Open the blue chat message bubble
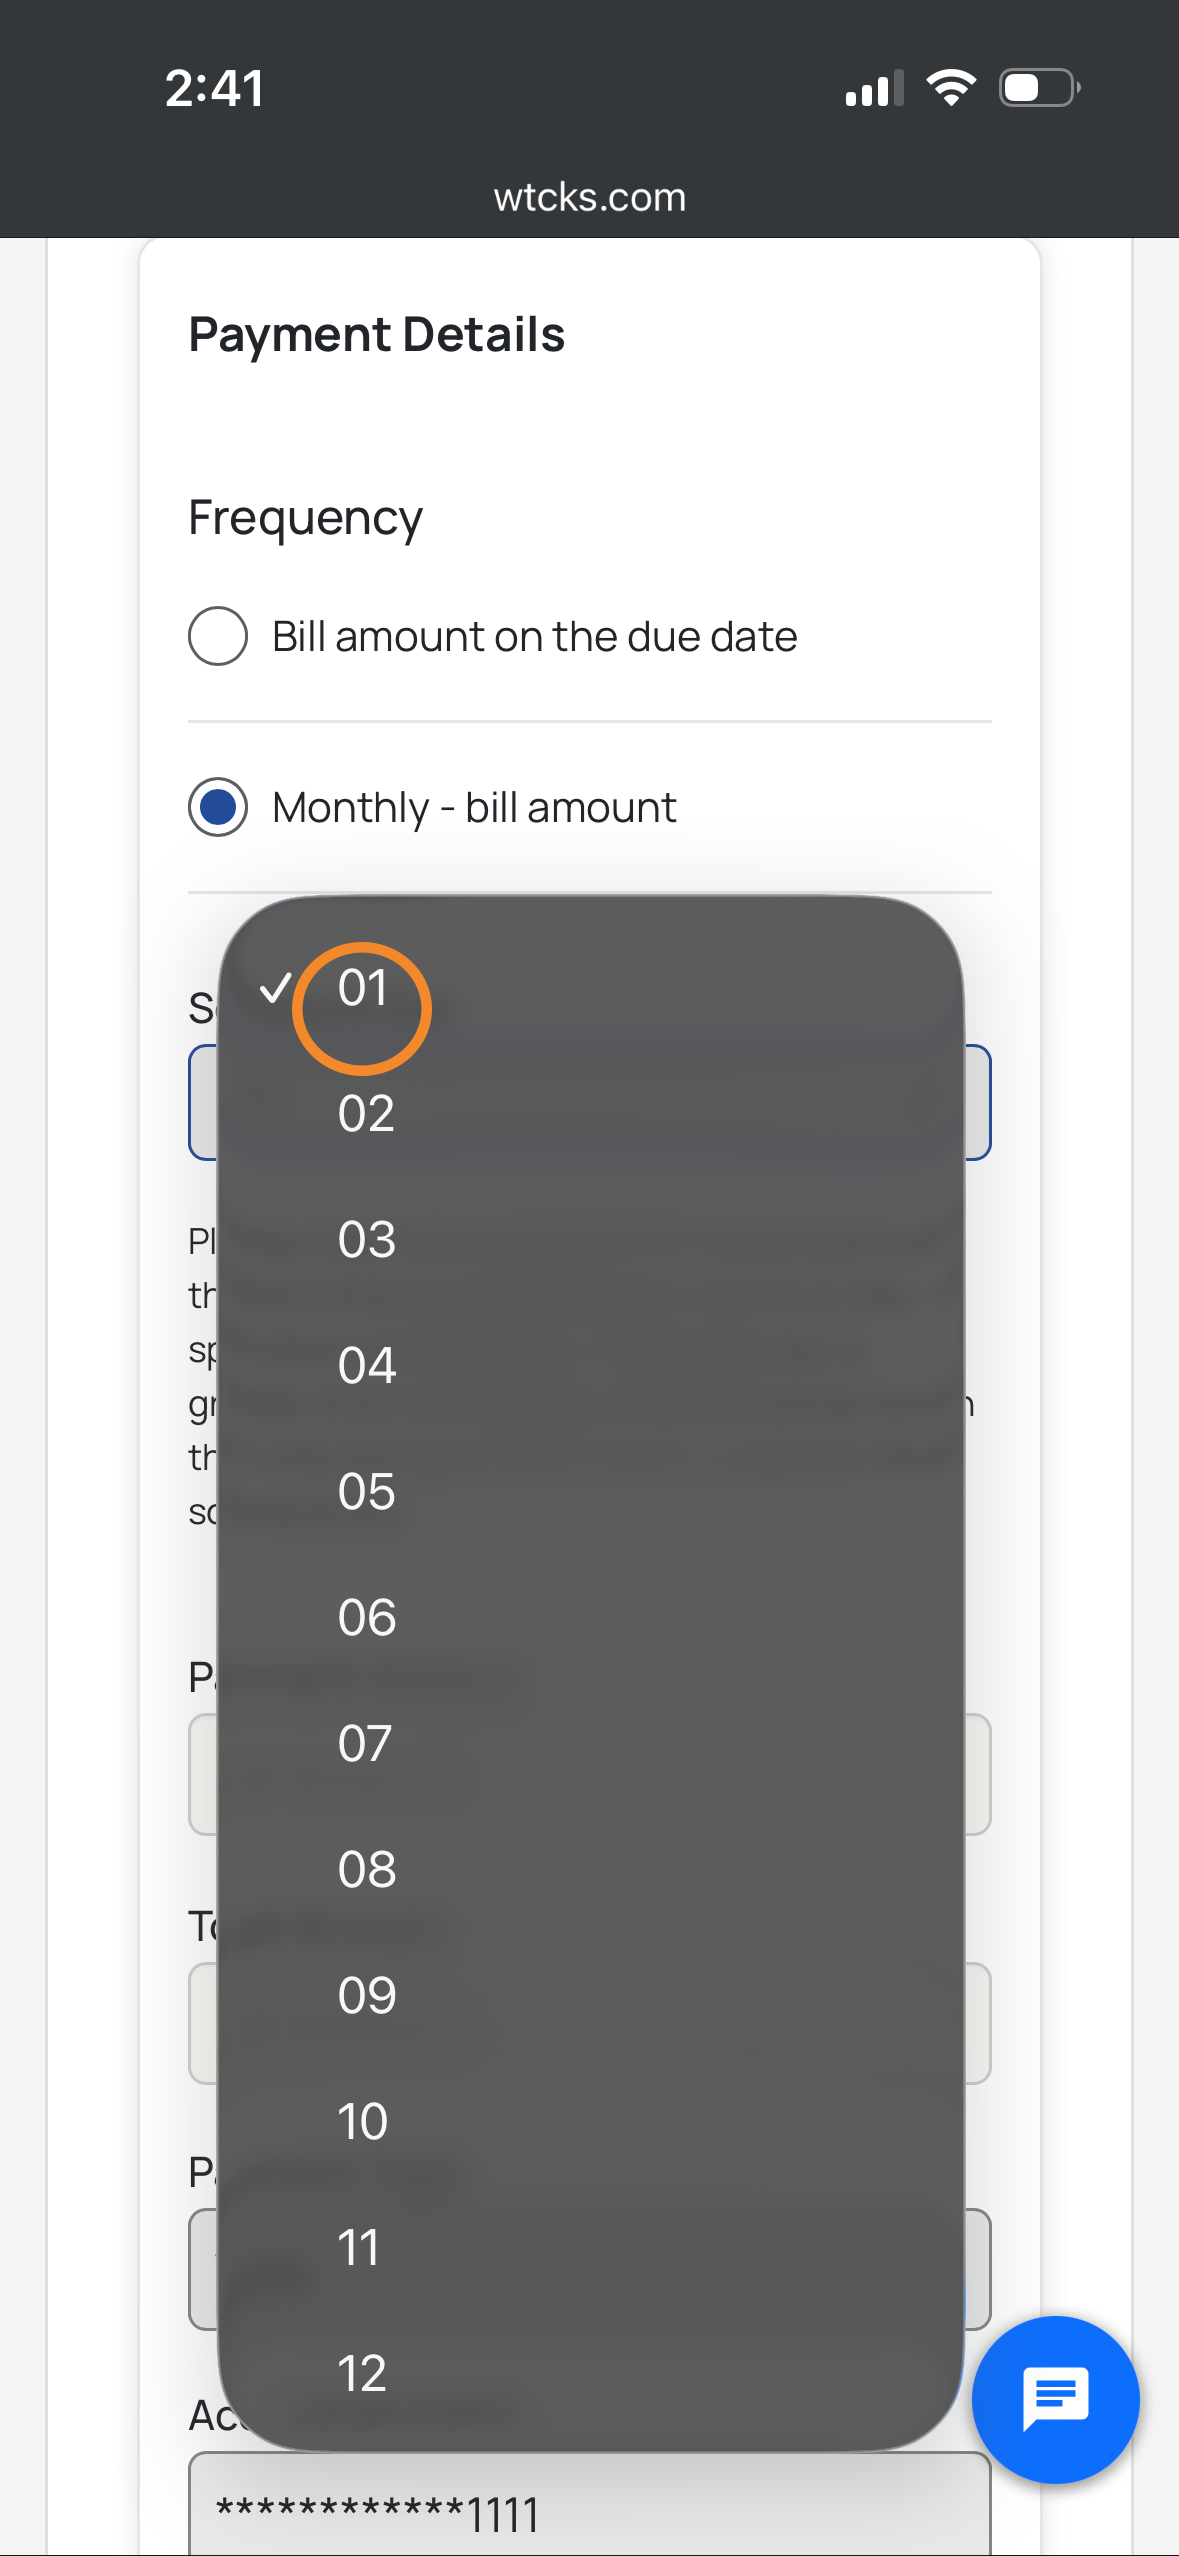This screenshot has height=2556, width=1179. point(1055,2398)
